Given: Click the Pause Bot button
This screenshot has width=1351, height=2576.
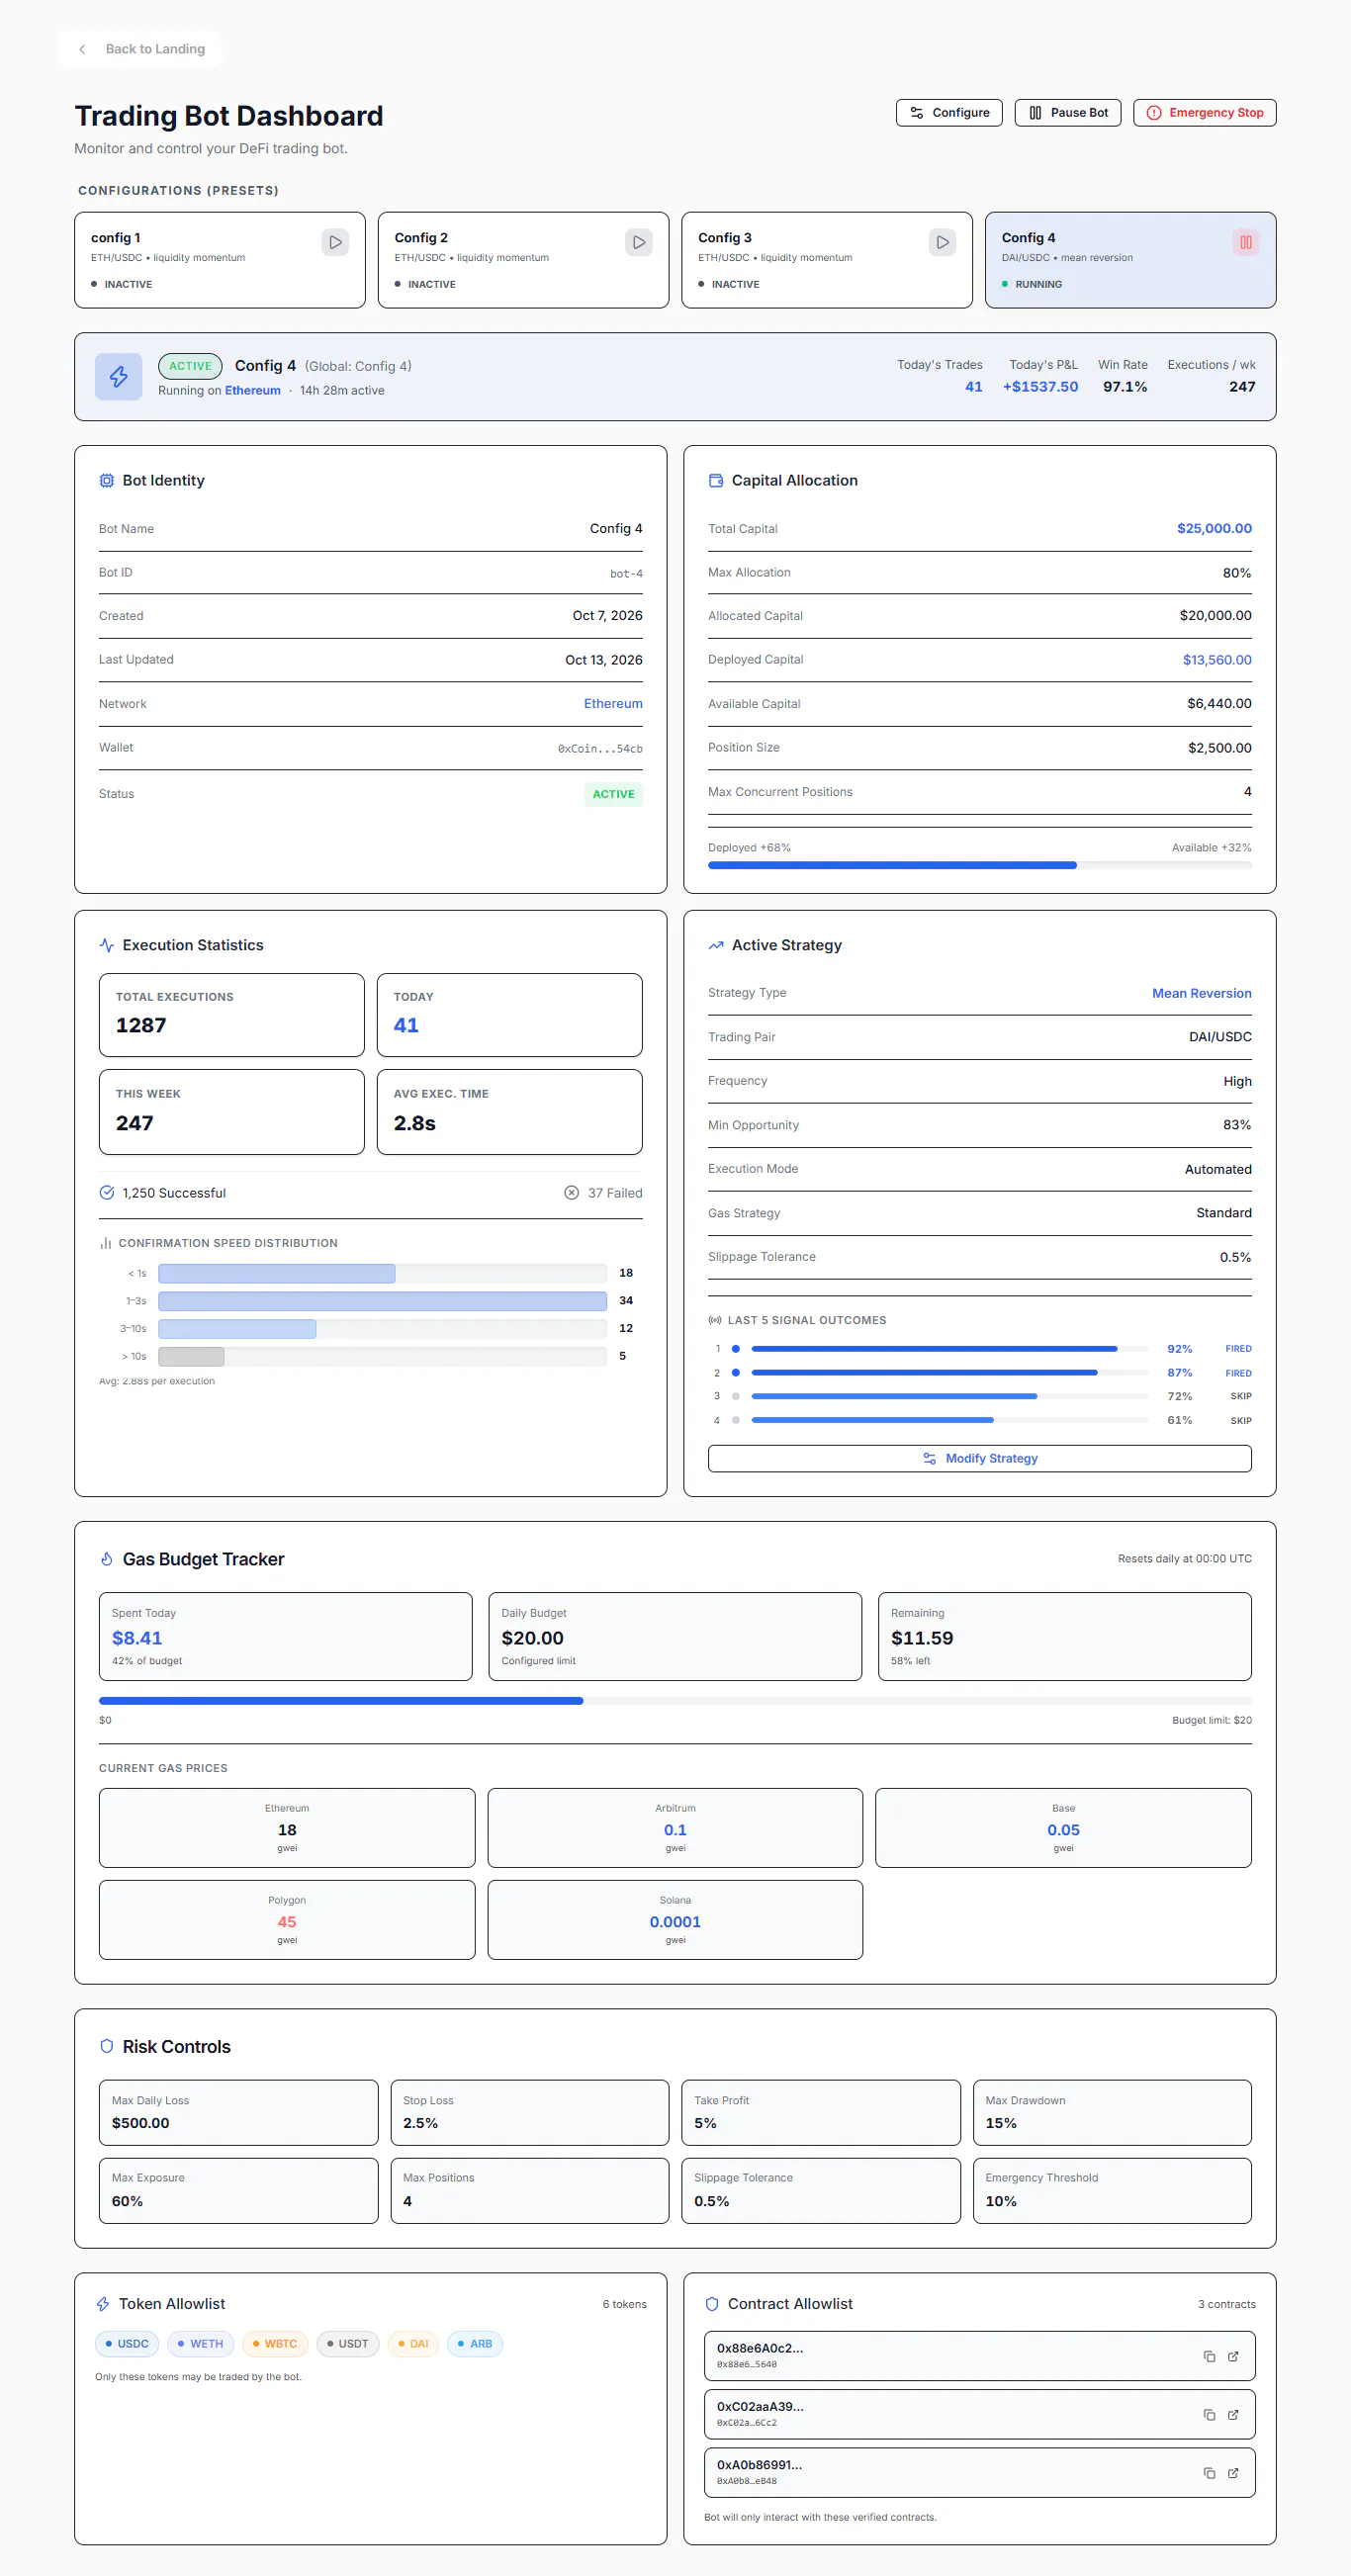Looking at the screenshot, I should click(1068, 113).
